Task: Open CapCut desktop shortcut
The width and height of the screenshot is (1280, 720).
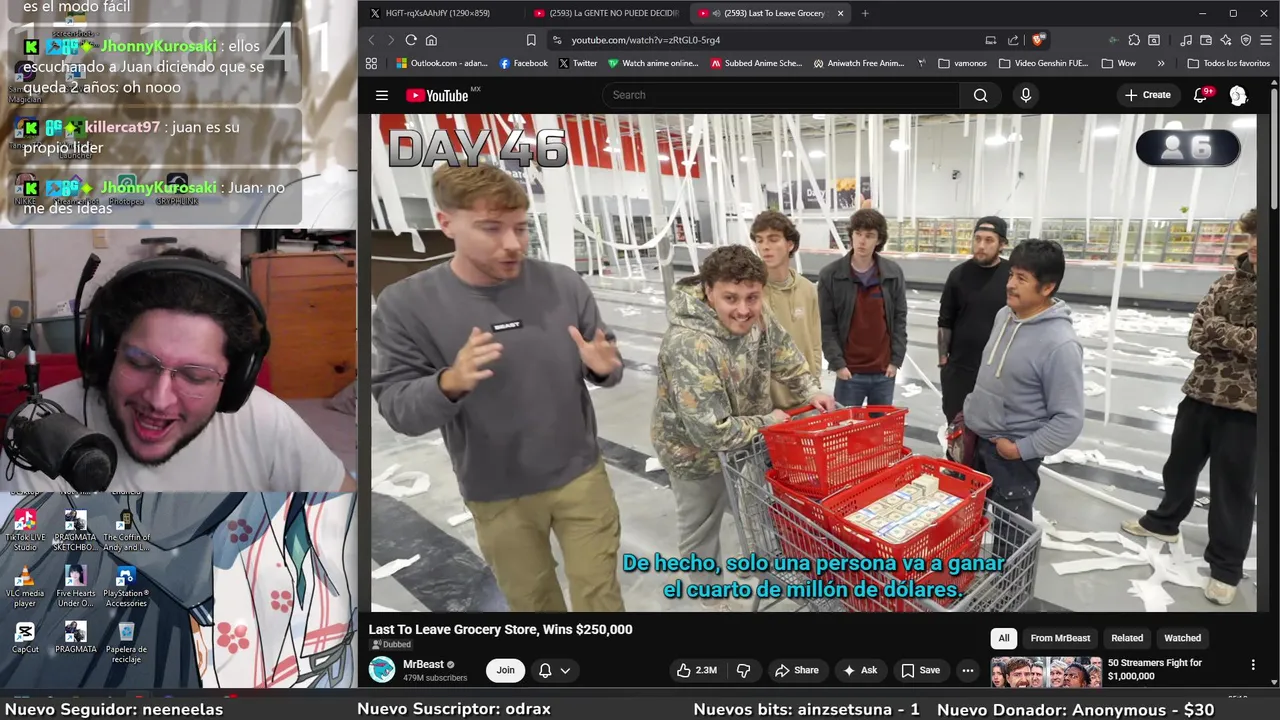Action: click(x=25, y=637)
